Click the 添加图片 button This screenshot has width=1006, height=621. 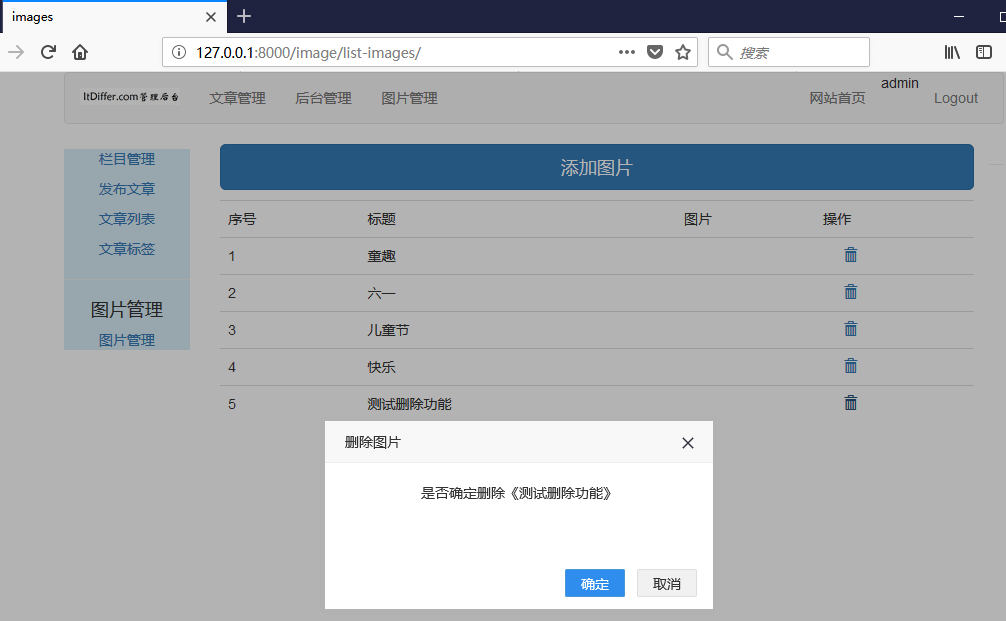[597, 167]
